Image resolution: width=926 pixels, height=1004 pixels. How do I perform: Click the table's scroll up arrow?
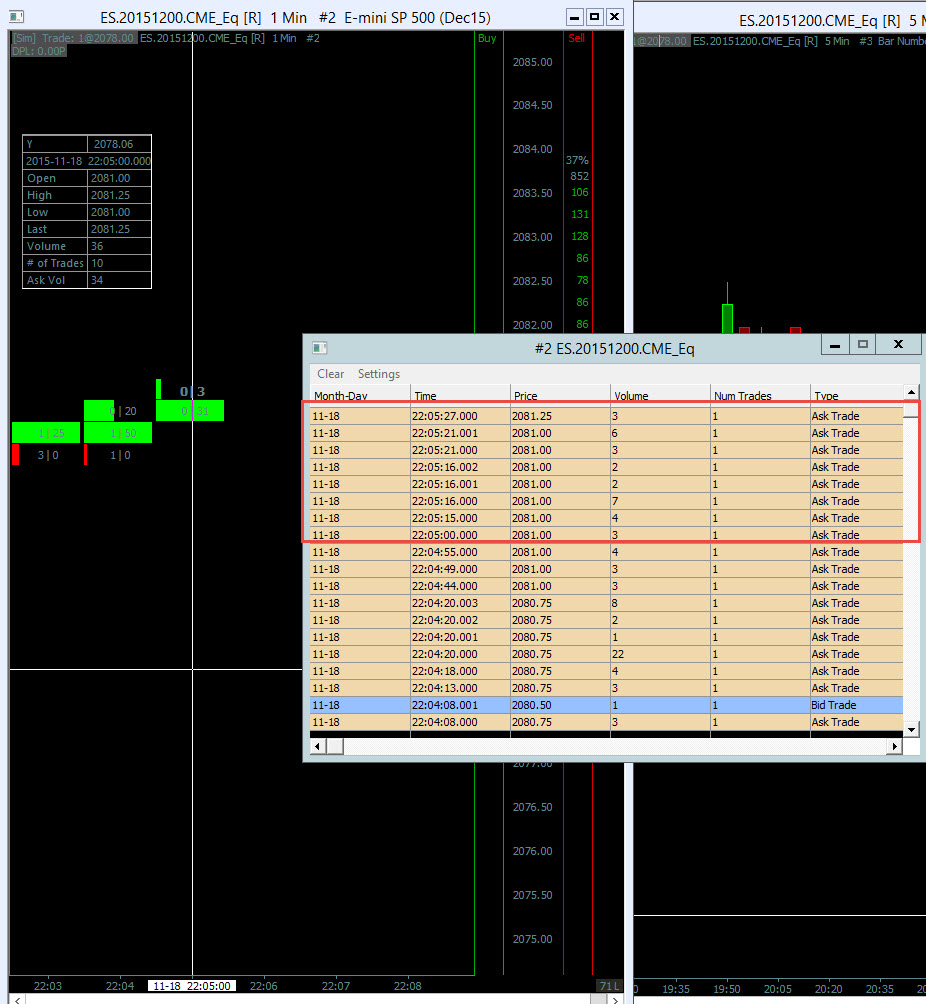click(x=911, y=392)
